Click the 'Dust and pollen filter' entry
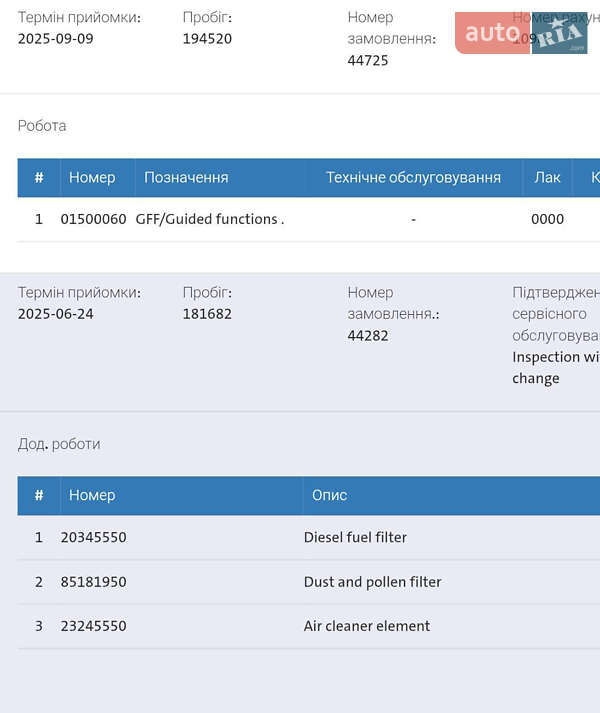600x713 pixels. click(373, 582)
